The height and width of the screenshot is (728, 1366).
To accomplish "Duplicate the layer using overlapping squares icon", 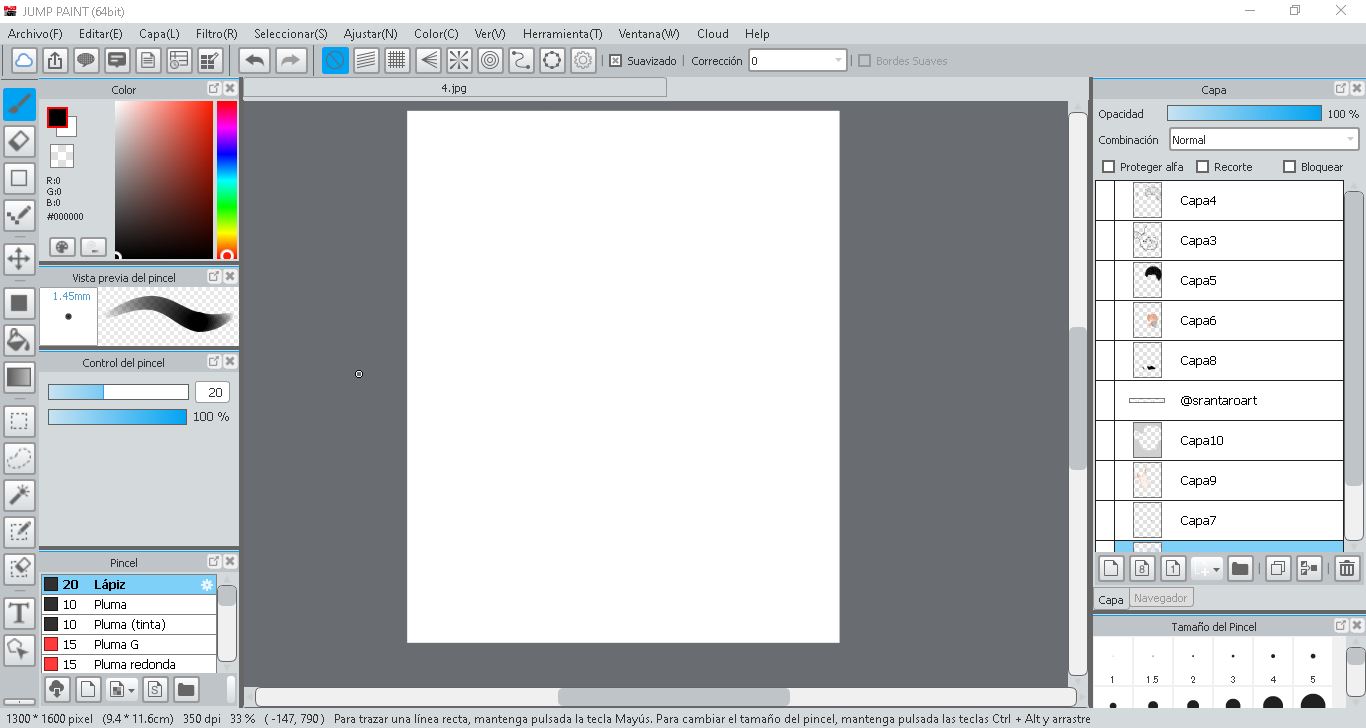I will click(1277, 569).
